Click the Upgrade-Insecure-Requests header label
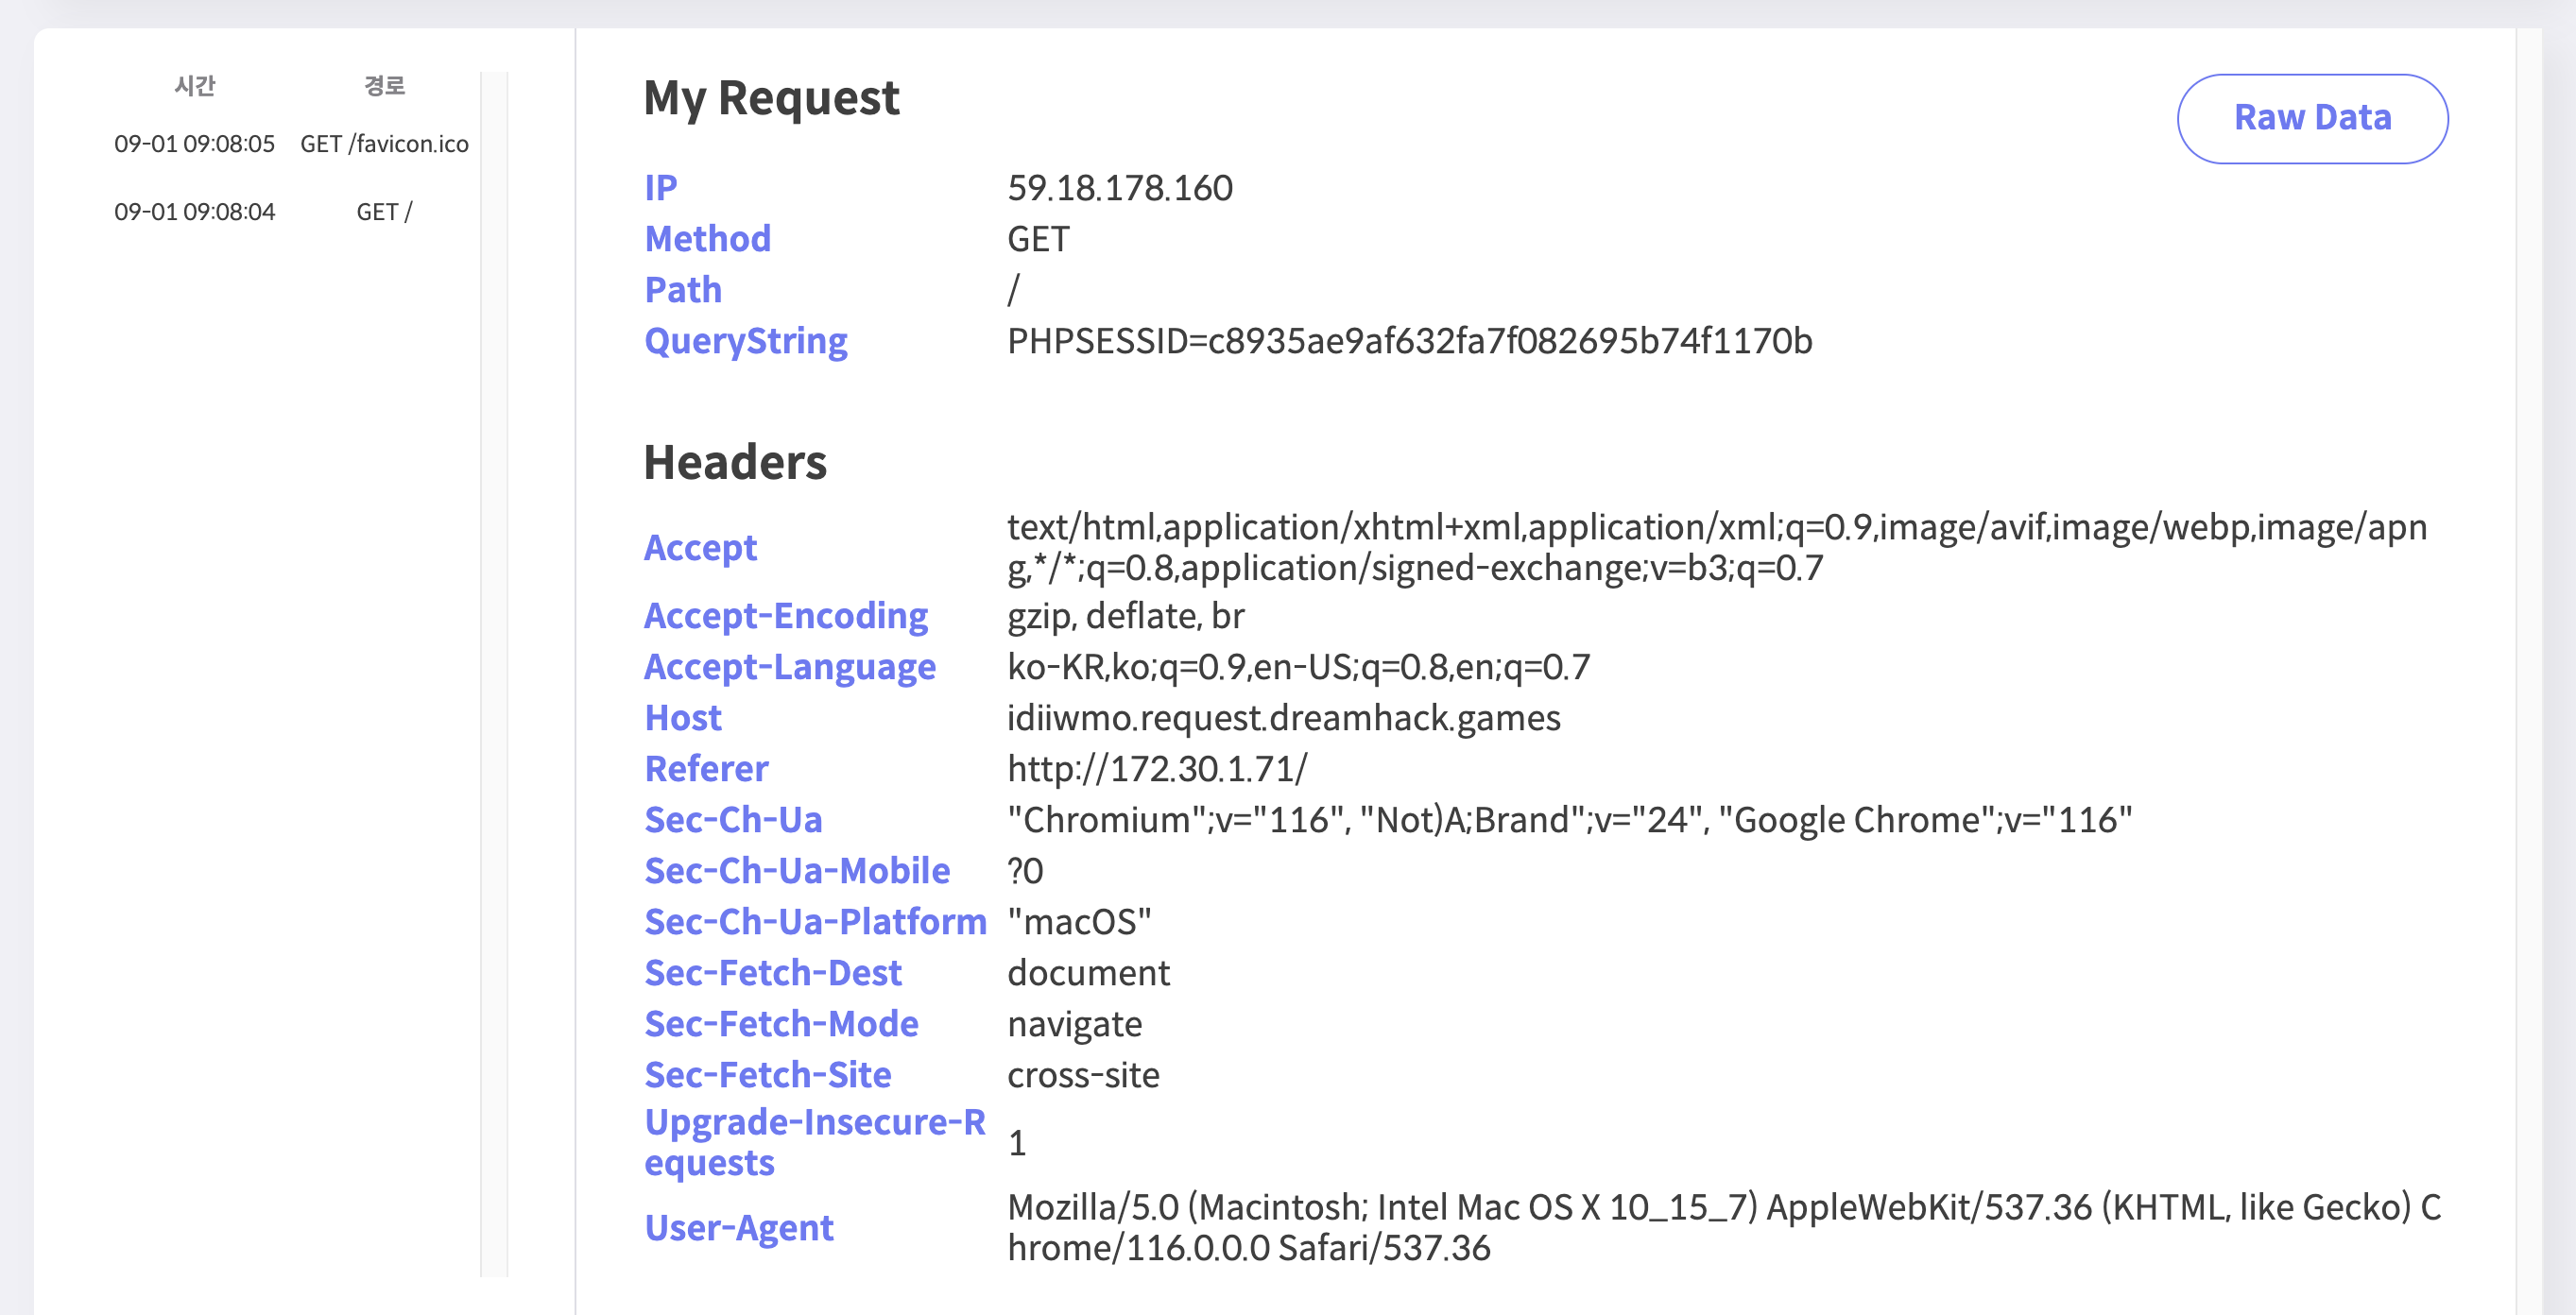This screenshot has width=2576, height=1315. [814, 1142]
